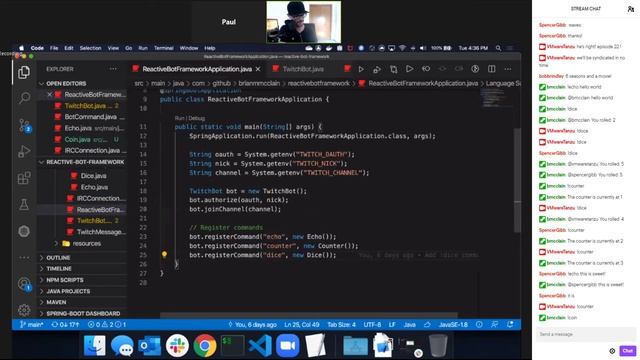Click the Run Java play button in editor toolbar
640x360 pixels.
click(x=361, y=69)
